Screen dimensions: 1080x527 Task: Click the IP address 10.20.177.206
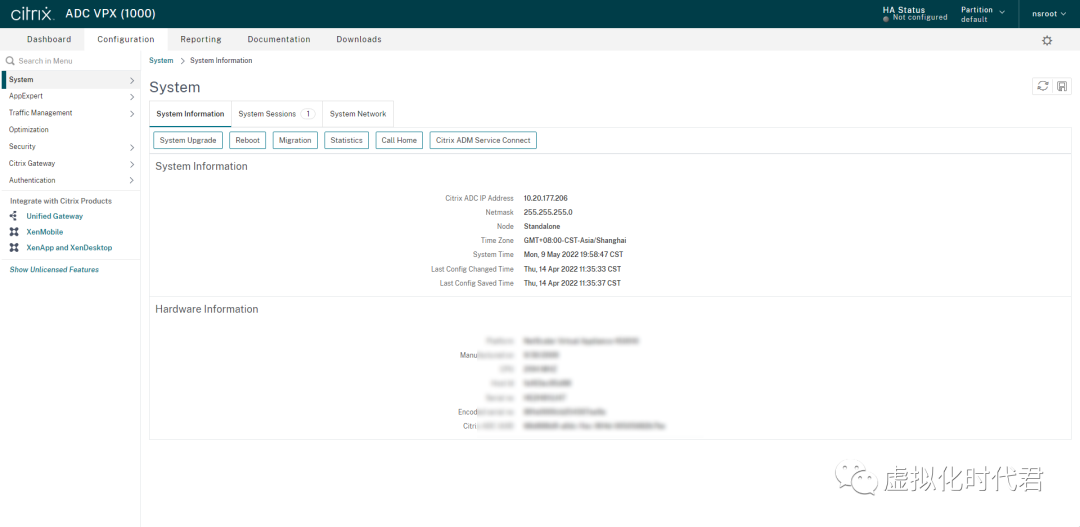[x=546, y=198]
